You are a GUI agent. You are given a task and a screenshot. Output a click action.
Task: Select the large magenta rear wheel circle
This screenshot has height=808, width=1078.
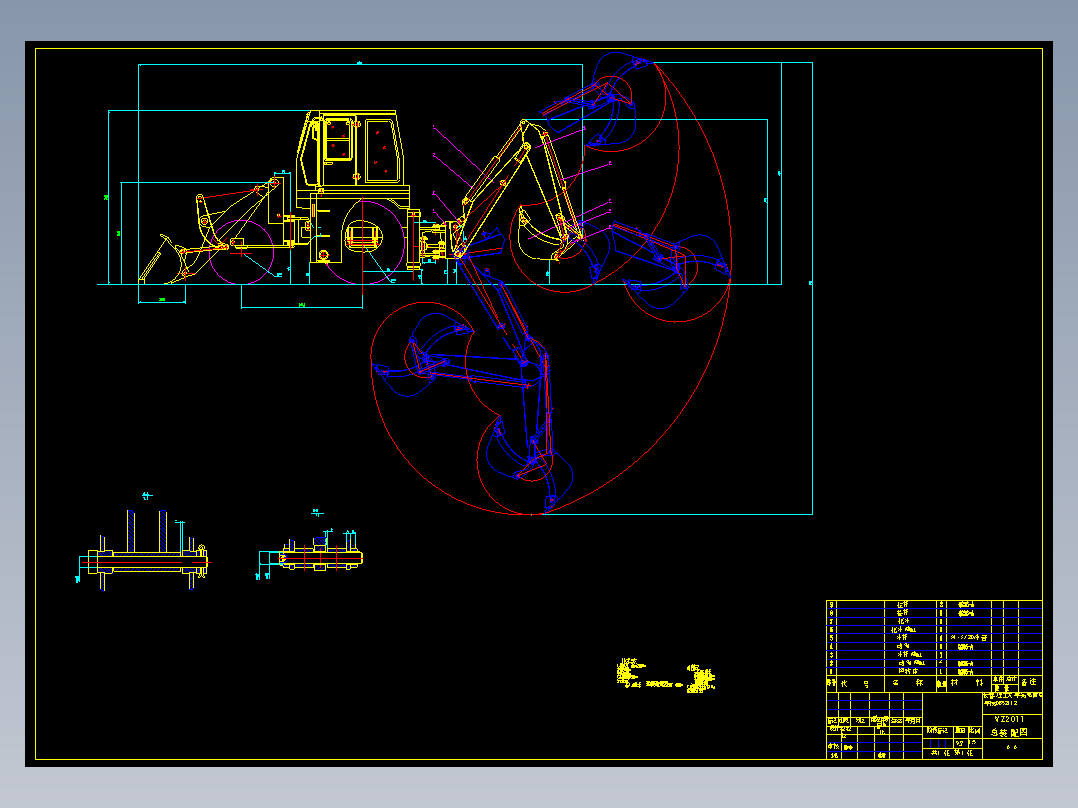click(x=363, y=241)
